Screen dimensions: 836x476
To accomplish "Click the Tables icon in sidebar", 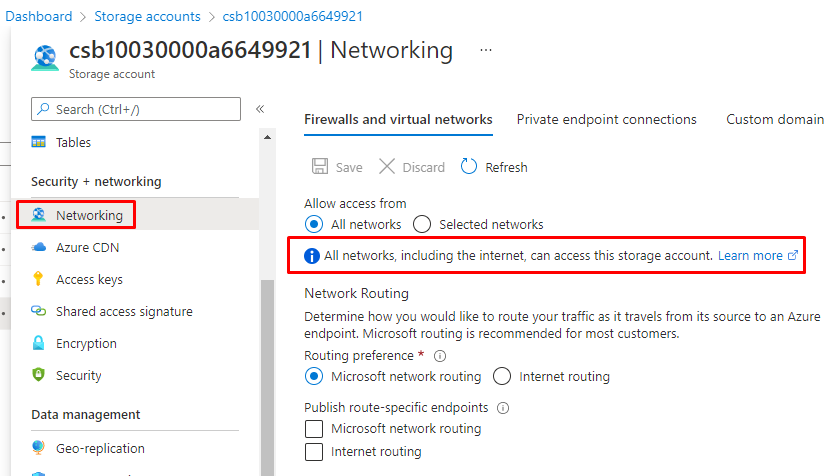I will [x=39, y=142].
